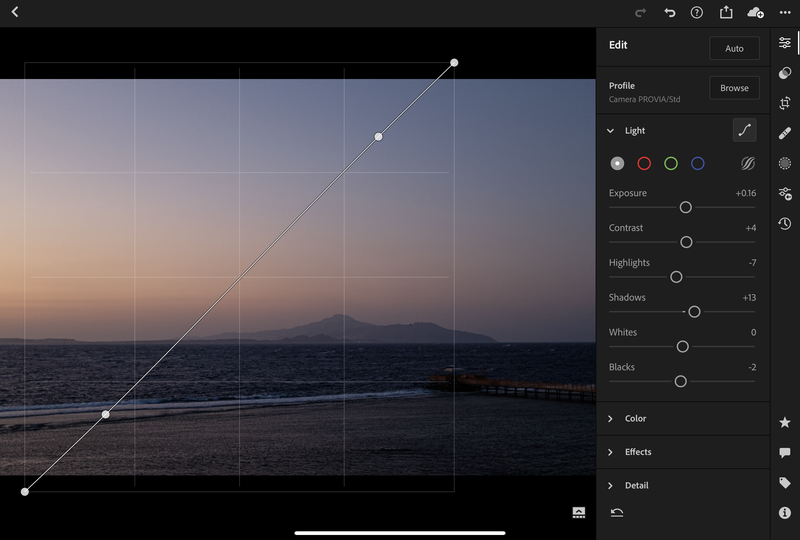The image size is (800, 540).
Task: Click the Contrast value +4
Action: (x=751, y=228)
